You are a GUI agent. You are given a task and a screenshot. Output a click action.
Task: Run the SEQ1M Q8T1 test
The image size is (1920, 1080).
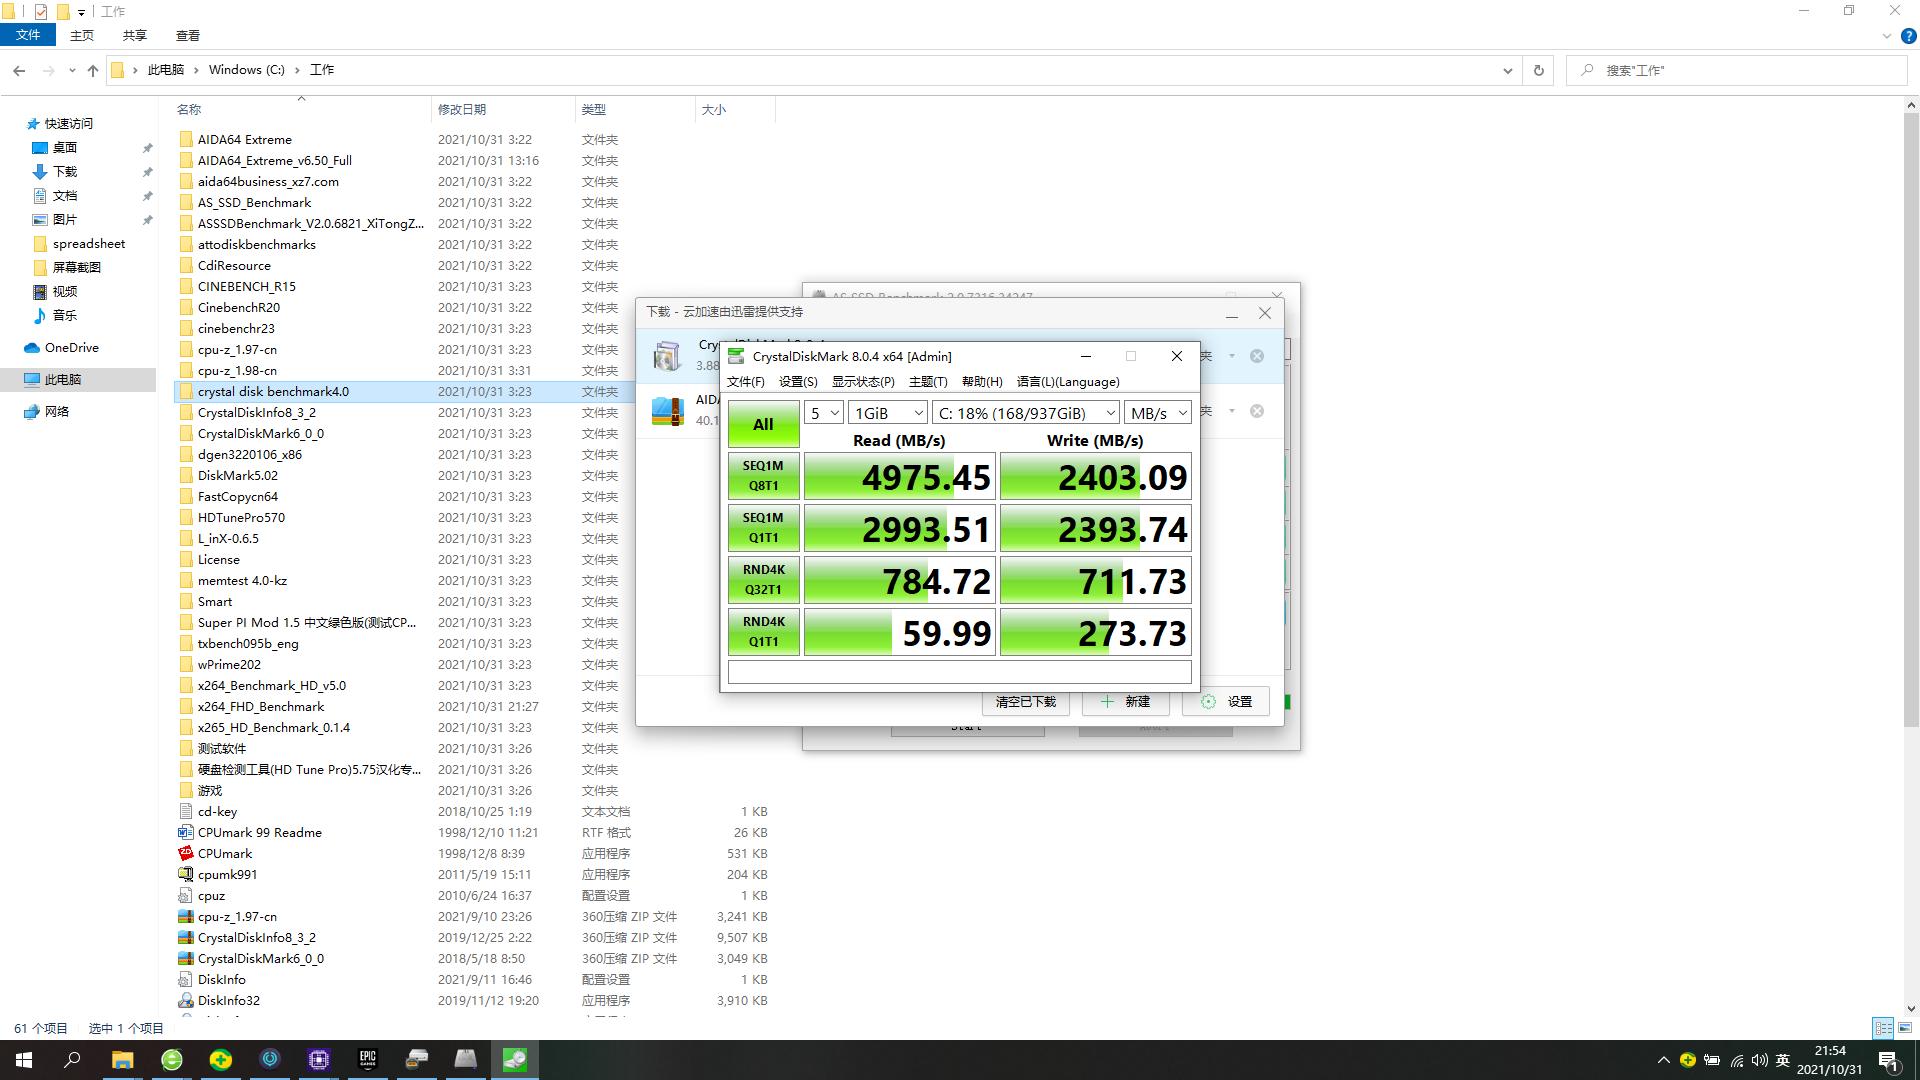coord(763,476)
